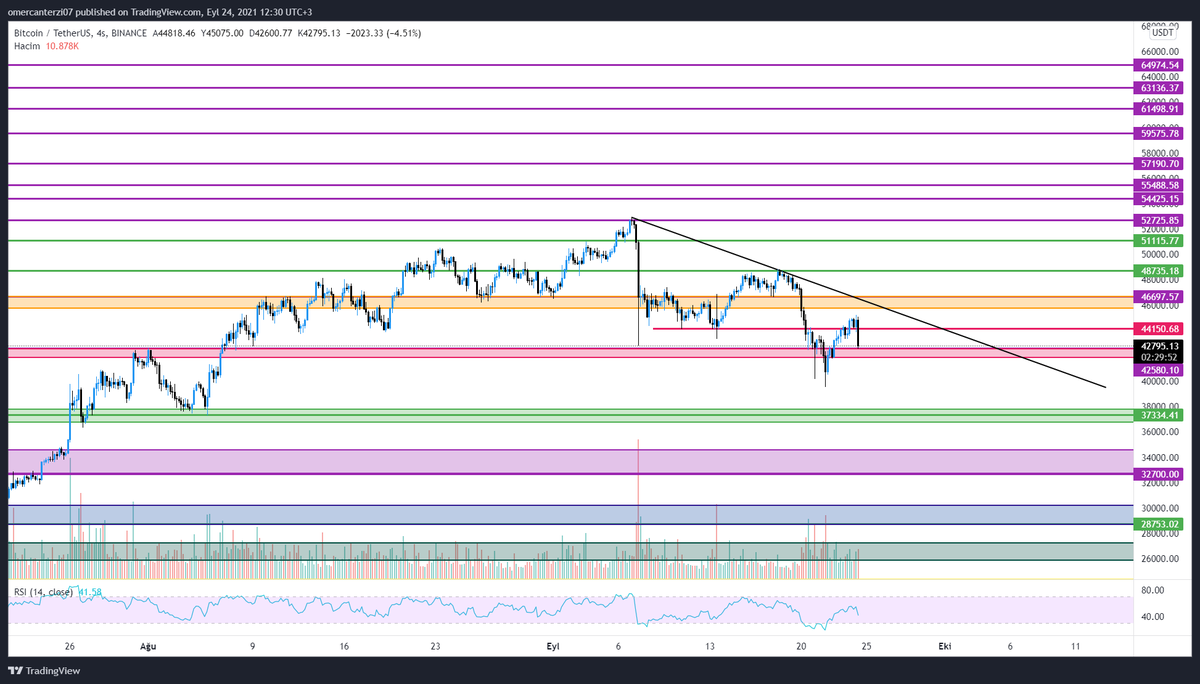Click the orange 46697.57 price label
The width and height of the screenshot is (1200, 684).
coord(1159,297)
